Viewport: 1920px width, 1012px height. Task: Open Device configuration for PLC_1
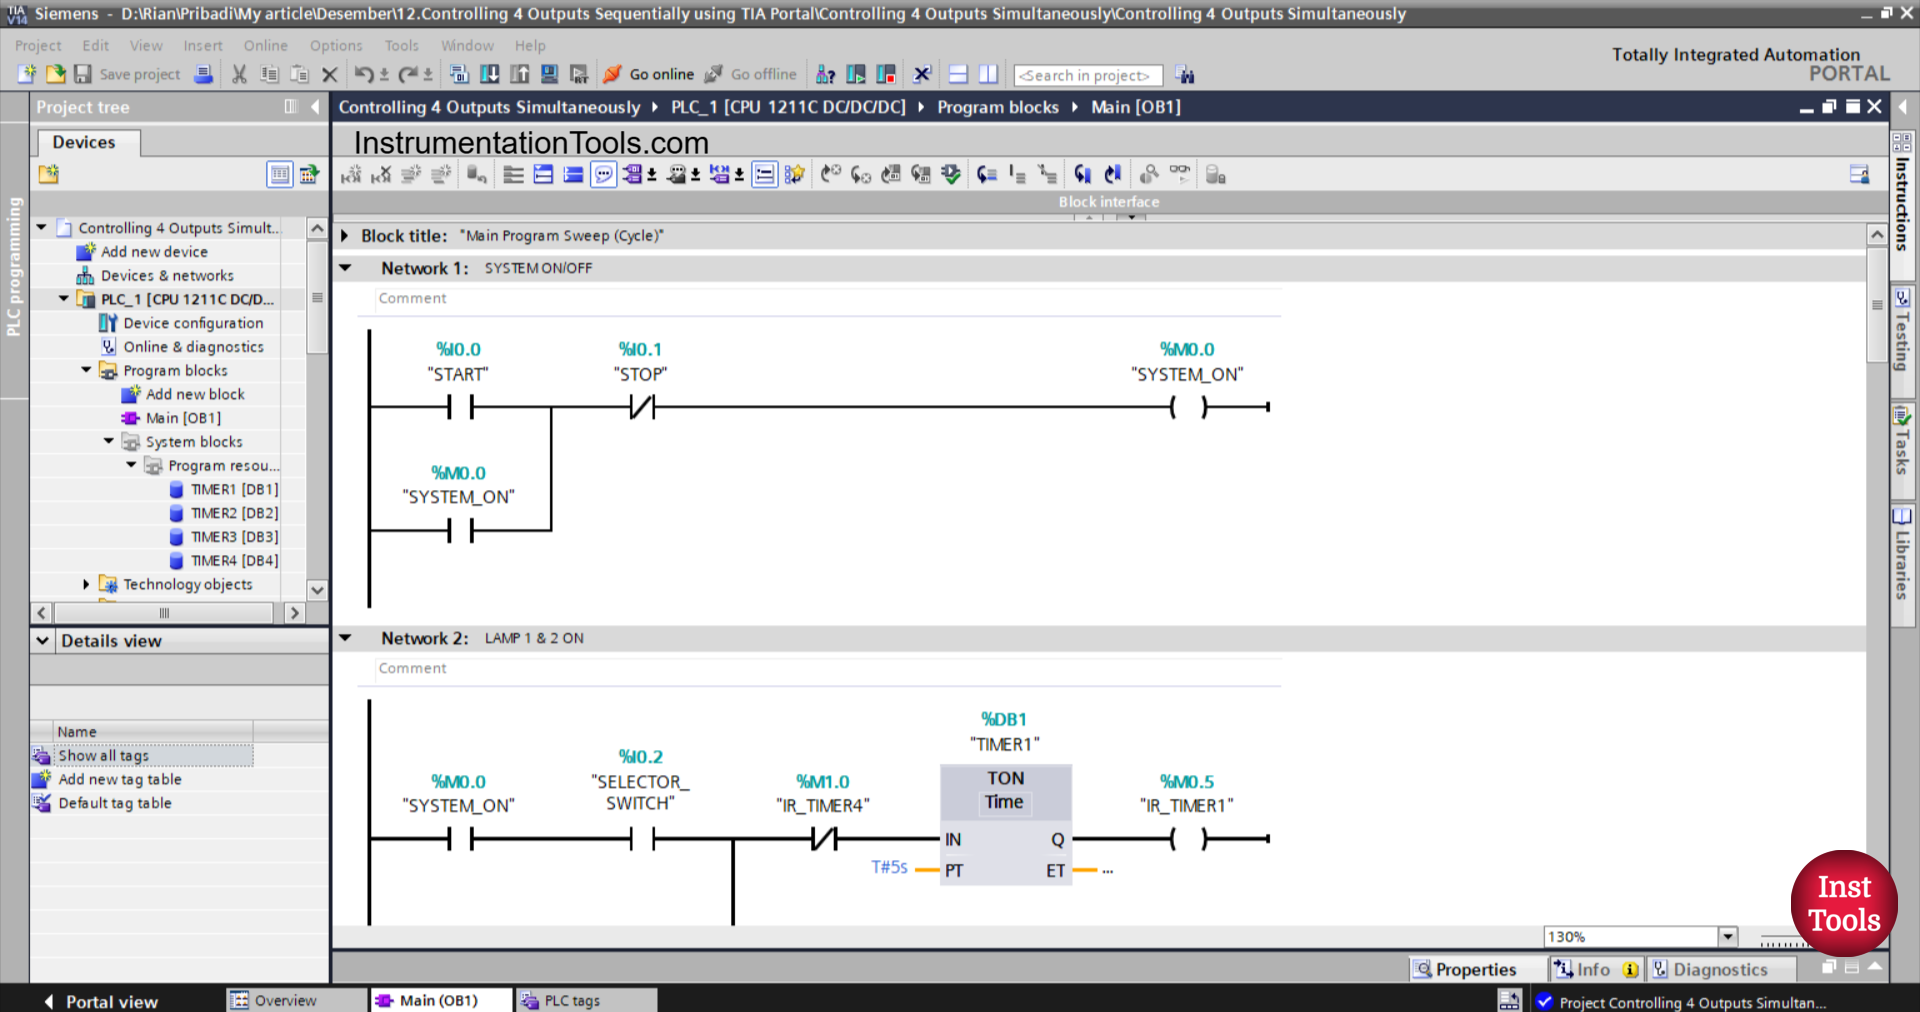click(x=193, y=322)
